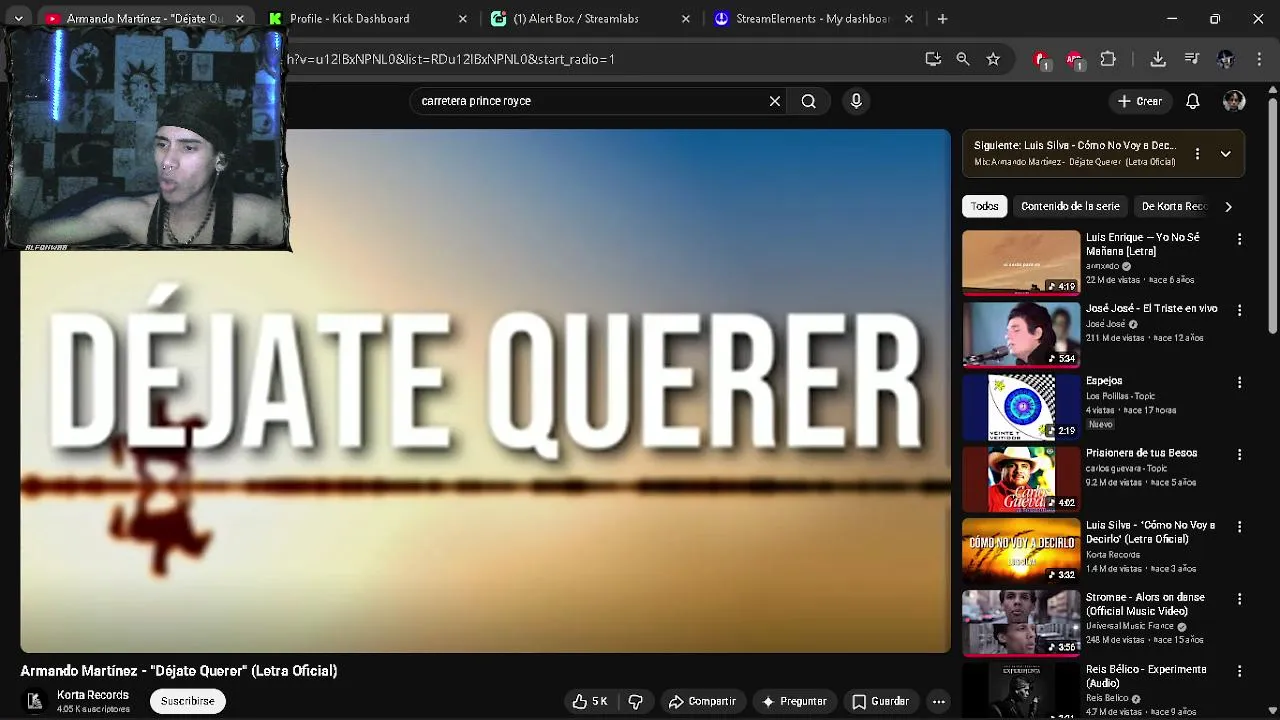Start voice search with the microphone
Screen dimensions: 1280x720
click(x=856, y=101)
